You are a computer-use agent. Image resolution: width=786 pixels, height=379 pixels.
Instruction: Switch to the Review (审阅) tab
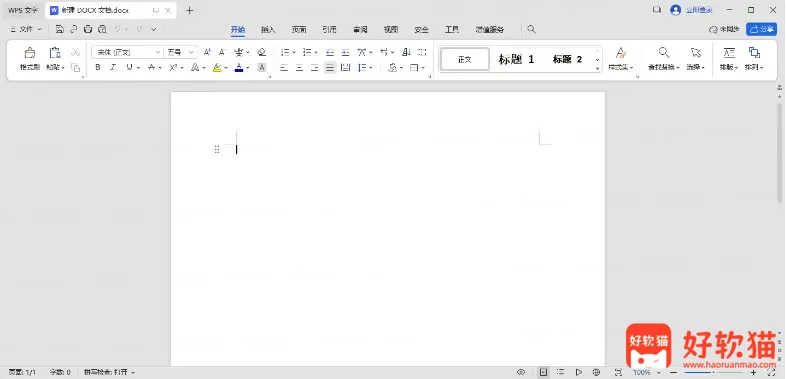360,30
